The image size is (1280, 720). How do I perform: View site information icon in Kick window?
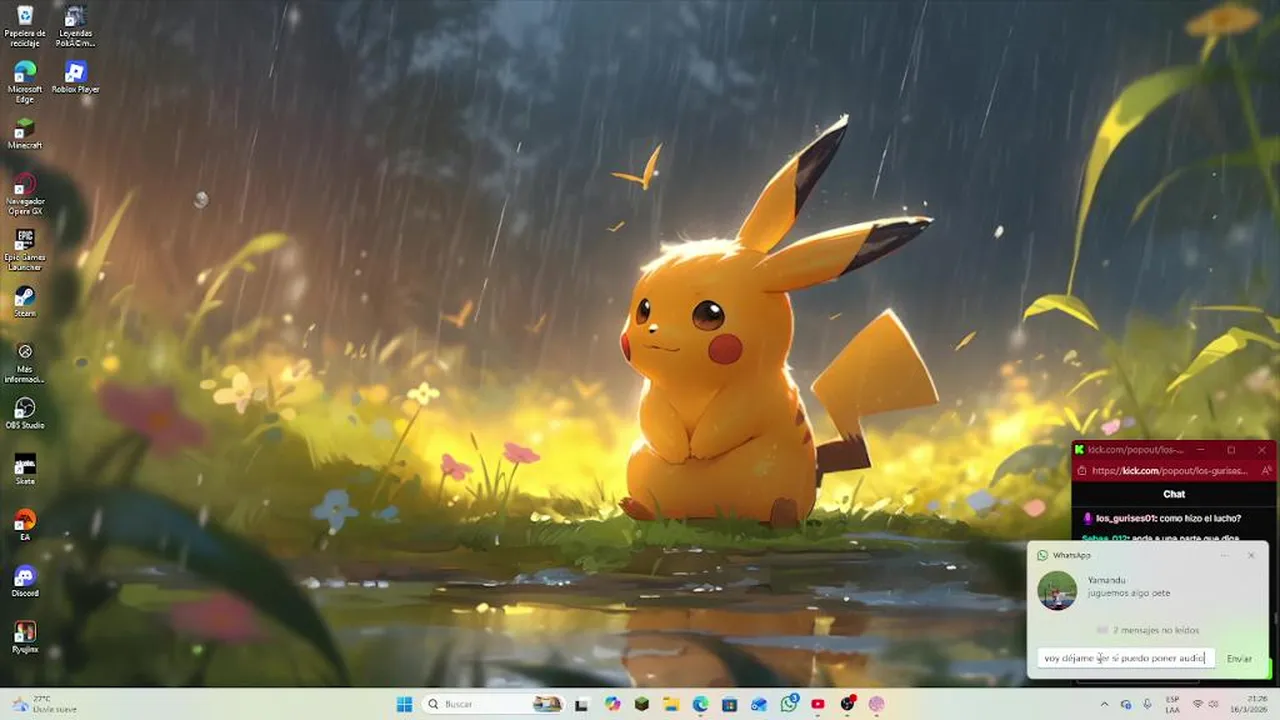click(x=1081, y=470)
